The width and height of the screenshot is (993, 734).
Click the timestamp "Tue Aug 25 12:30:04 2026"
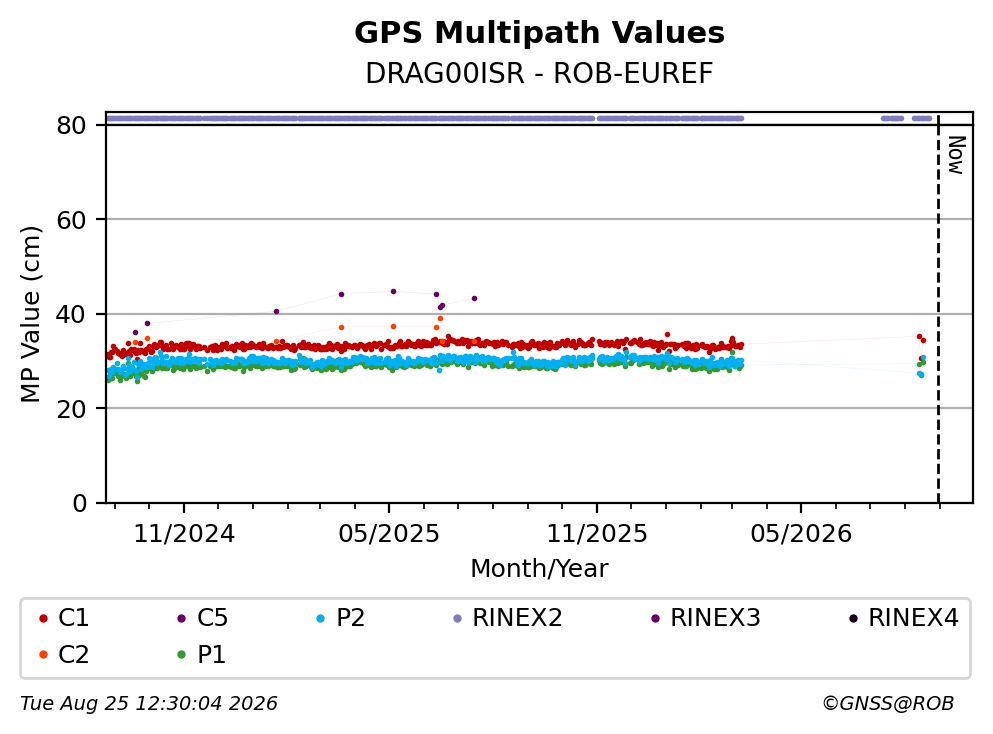pyautogui.click(x=149, y=704)
